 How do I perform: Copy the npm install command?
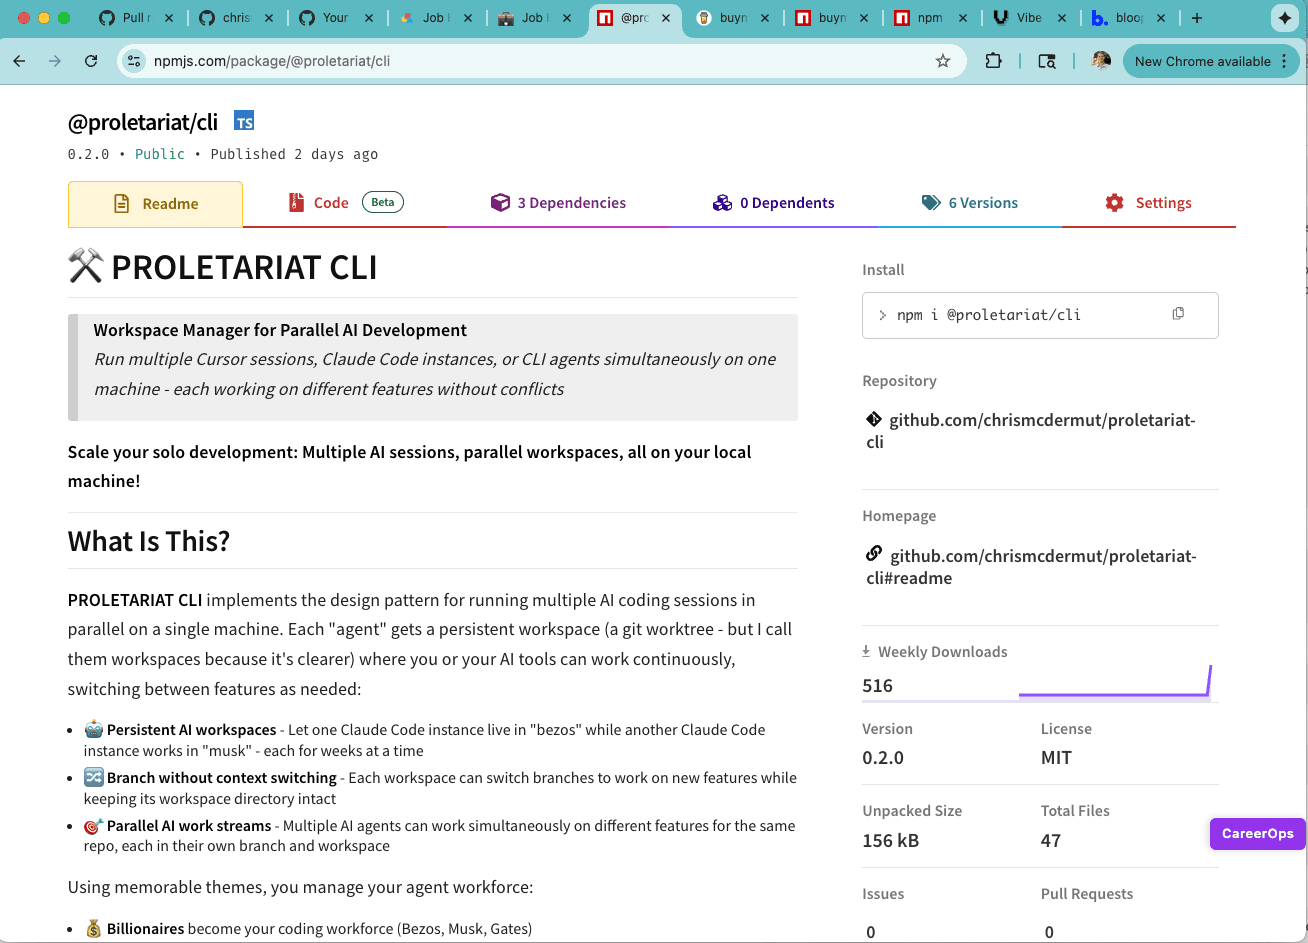click(x=1178, y=314)
